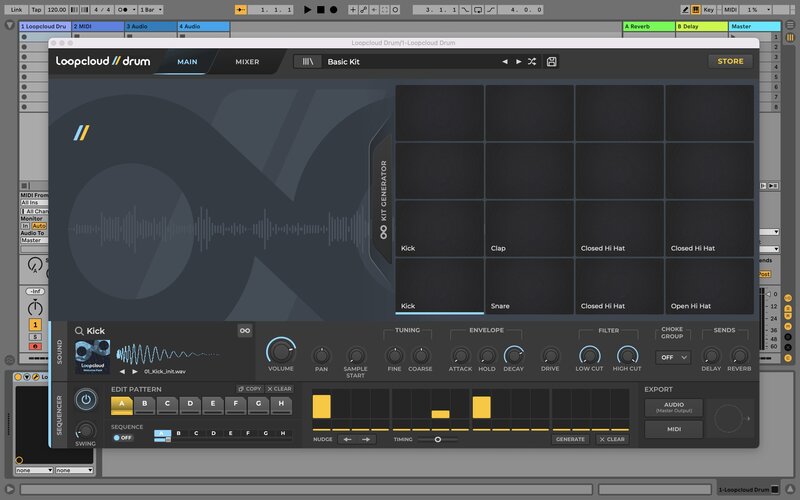Toggle the Sequence OFF switch

(x=122, y=438)
